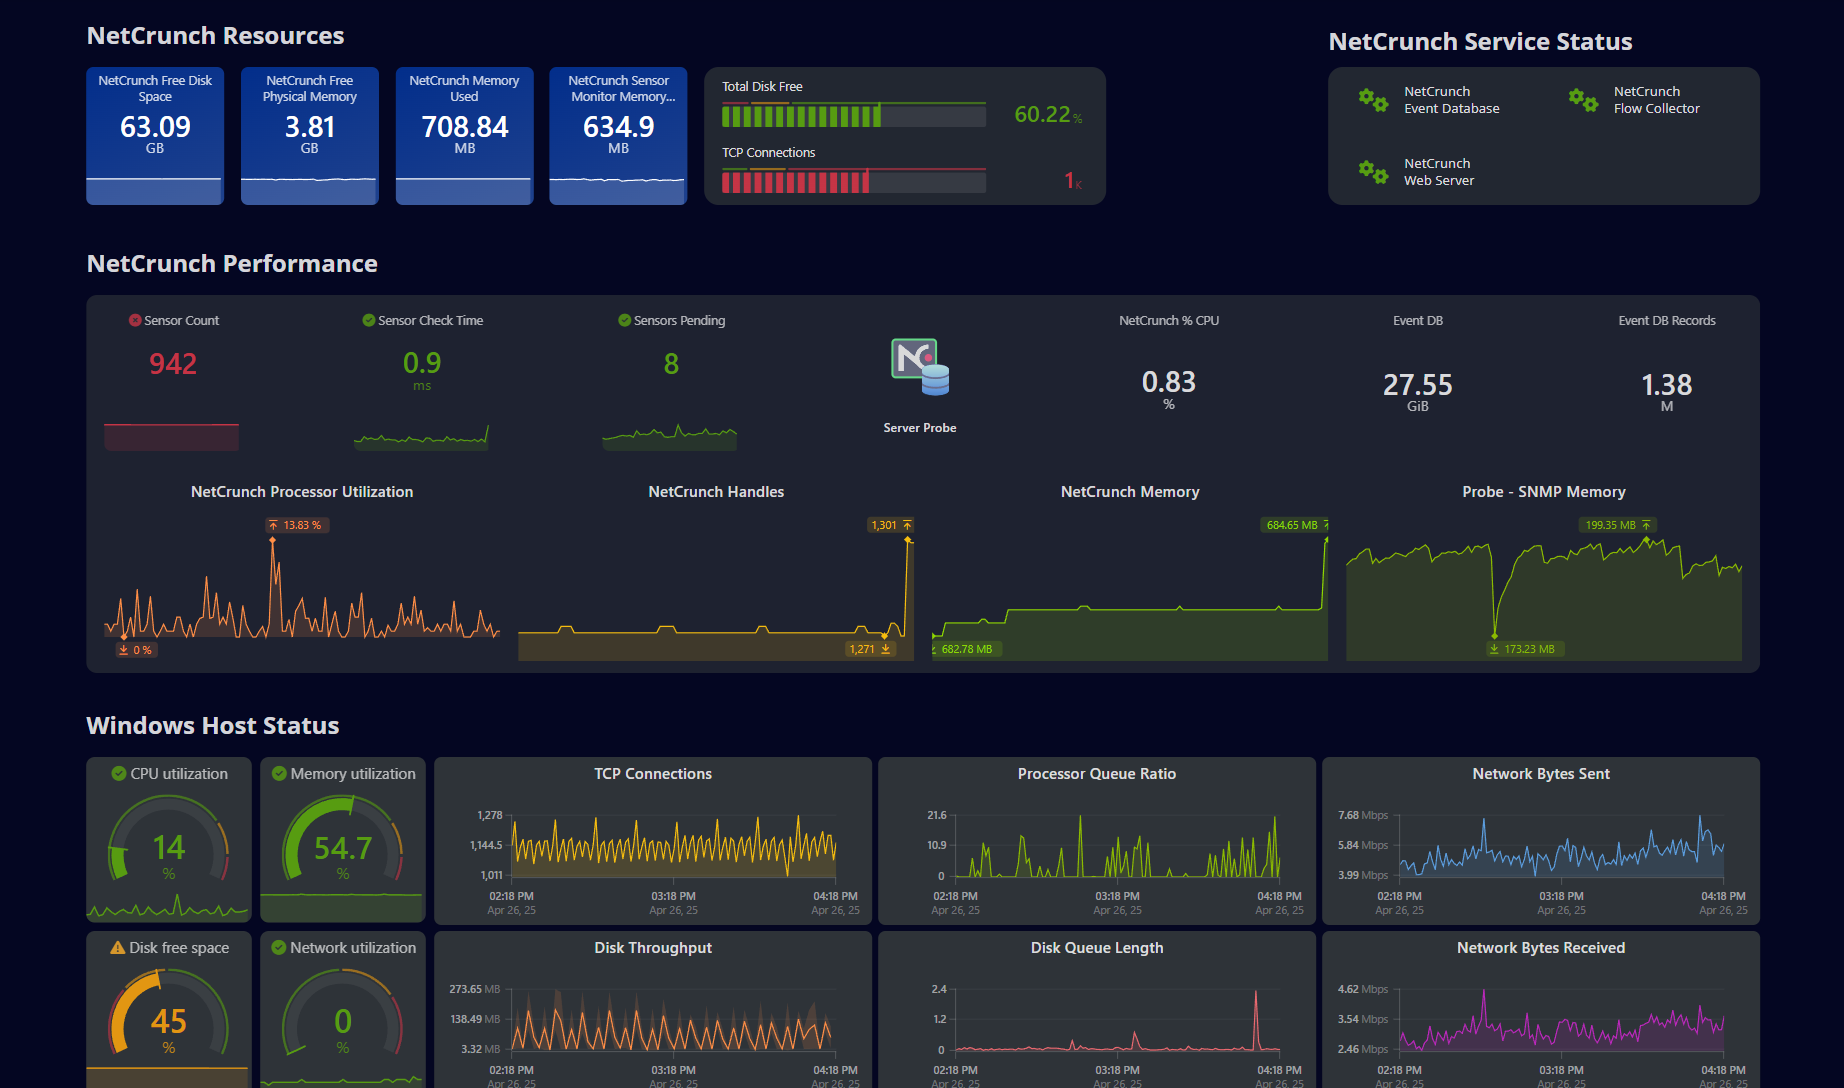Click the 199.35 MB peak marker in SNMP Memory

[x=1617, y=525]
